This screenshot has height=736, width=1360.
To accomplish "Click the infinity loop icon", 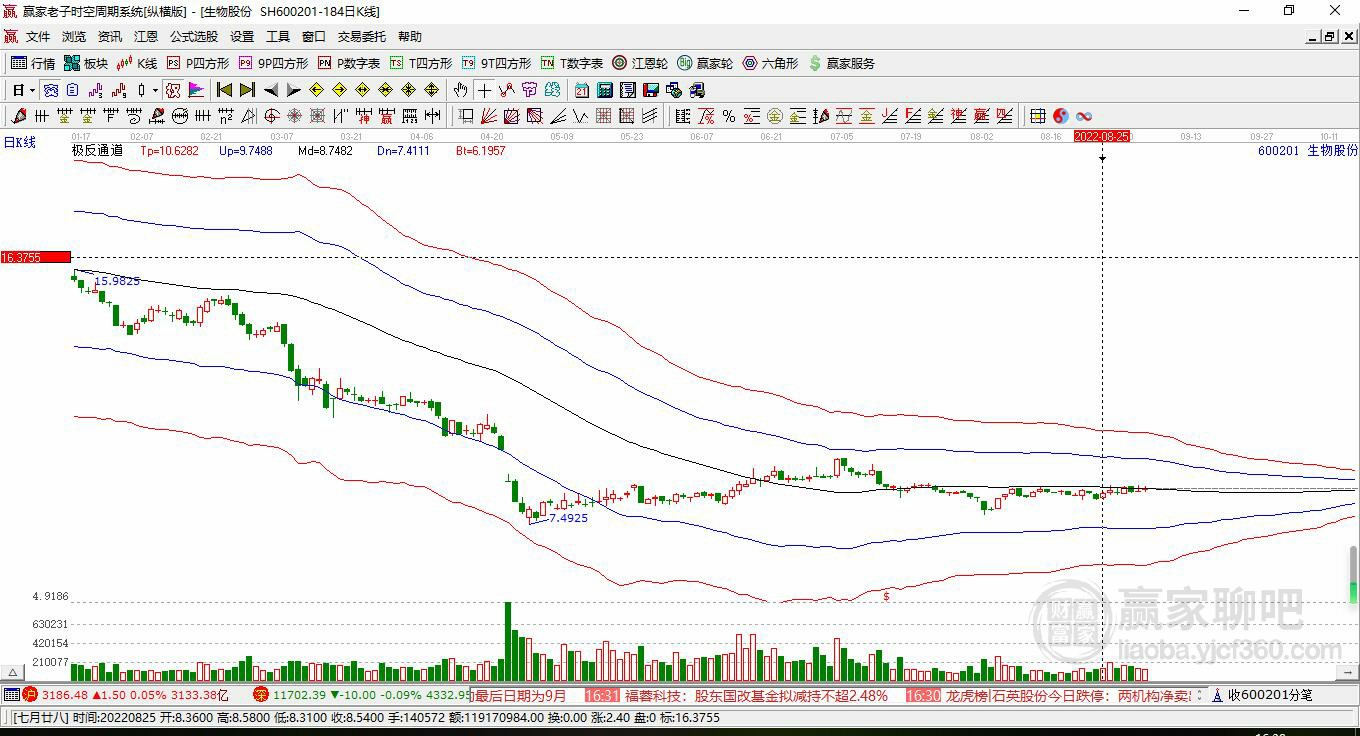I will click(x=1083, y=116).
